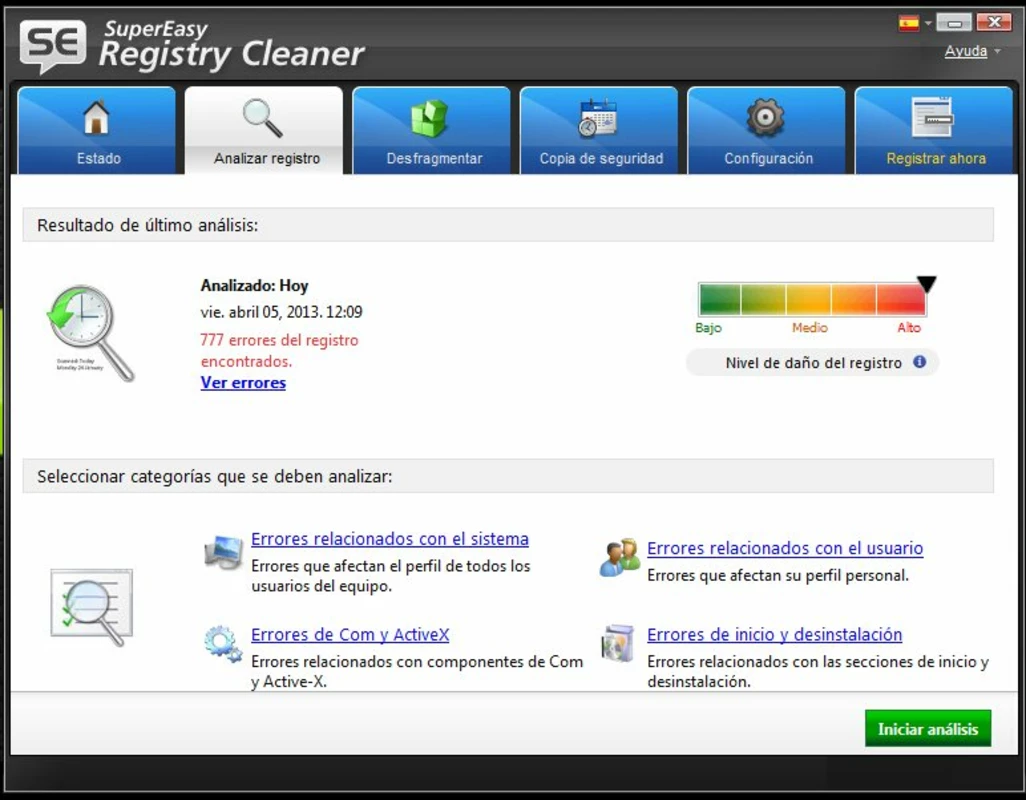Click the black gauge pointer at Alto
The width and height of the screenshot is (1026, 800).
click(926, 284)
